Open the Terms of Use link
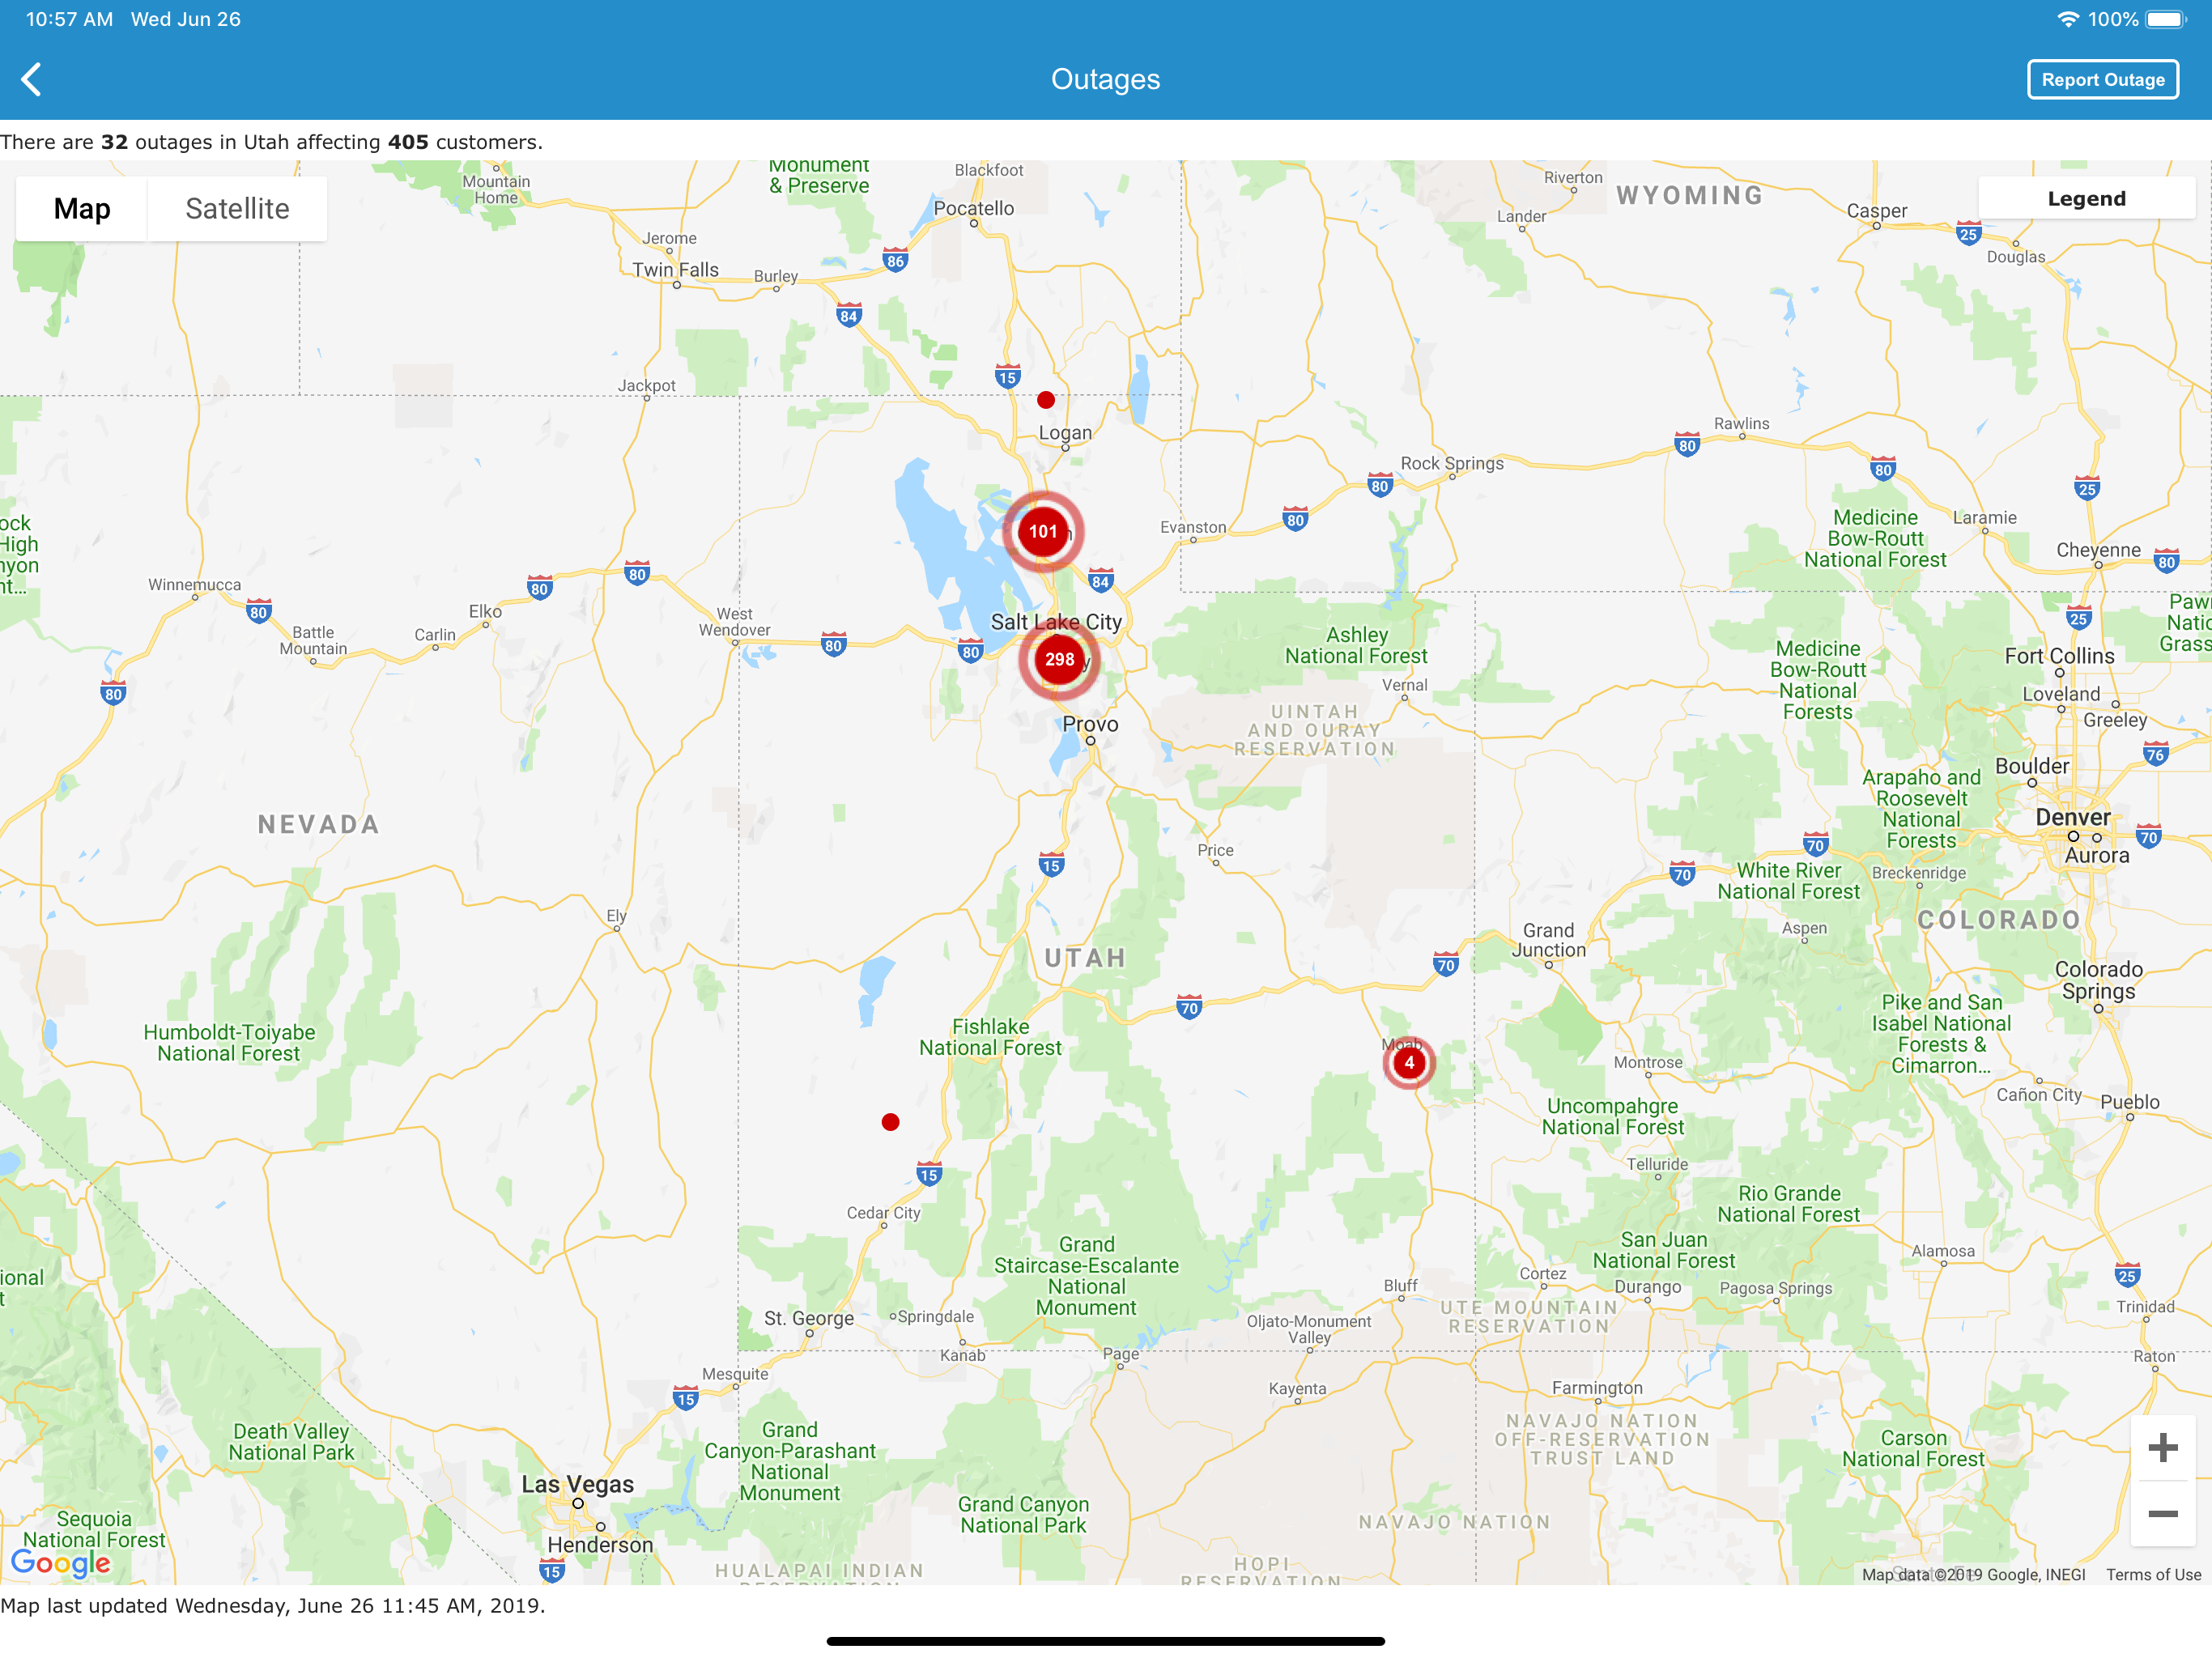Image resolution: width=2212 pixels, height=1658 pixels. coord(2153,1574)
